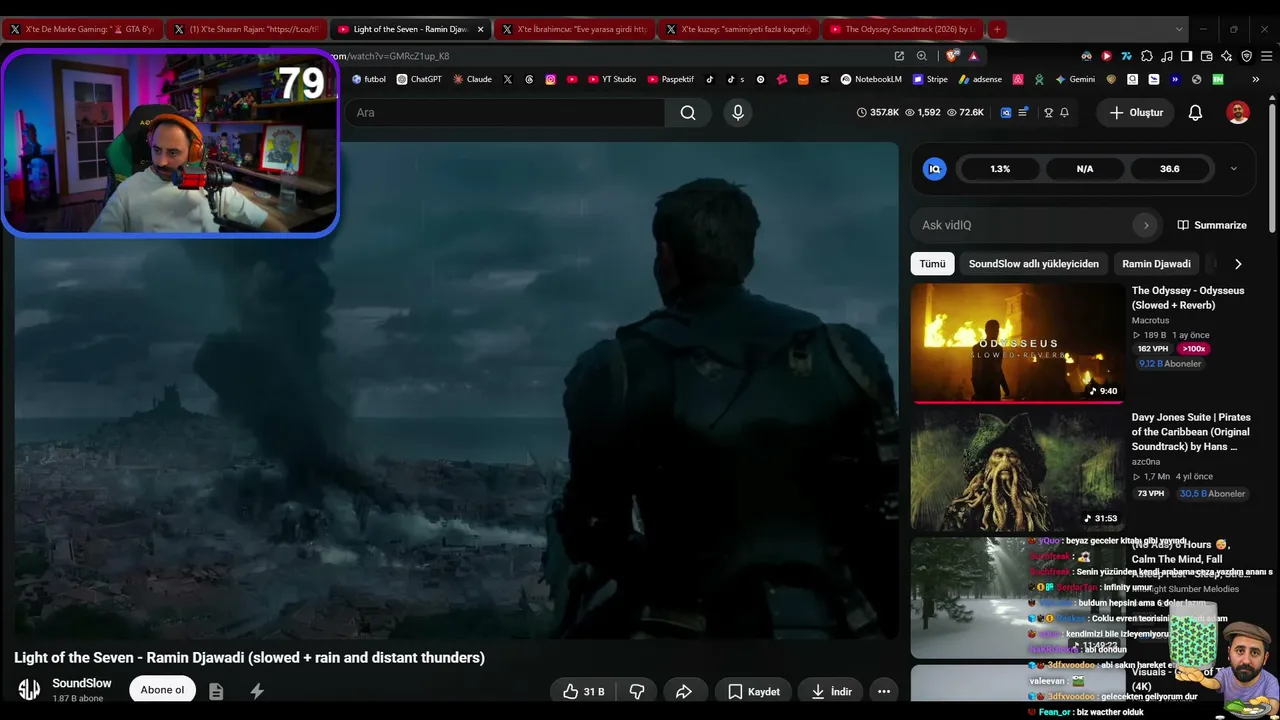Image resolution: width=1280 pixels, height=720 pixels.
Task: Click the 36.6 vidIQ stat pill
Action: [1170, 169]
